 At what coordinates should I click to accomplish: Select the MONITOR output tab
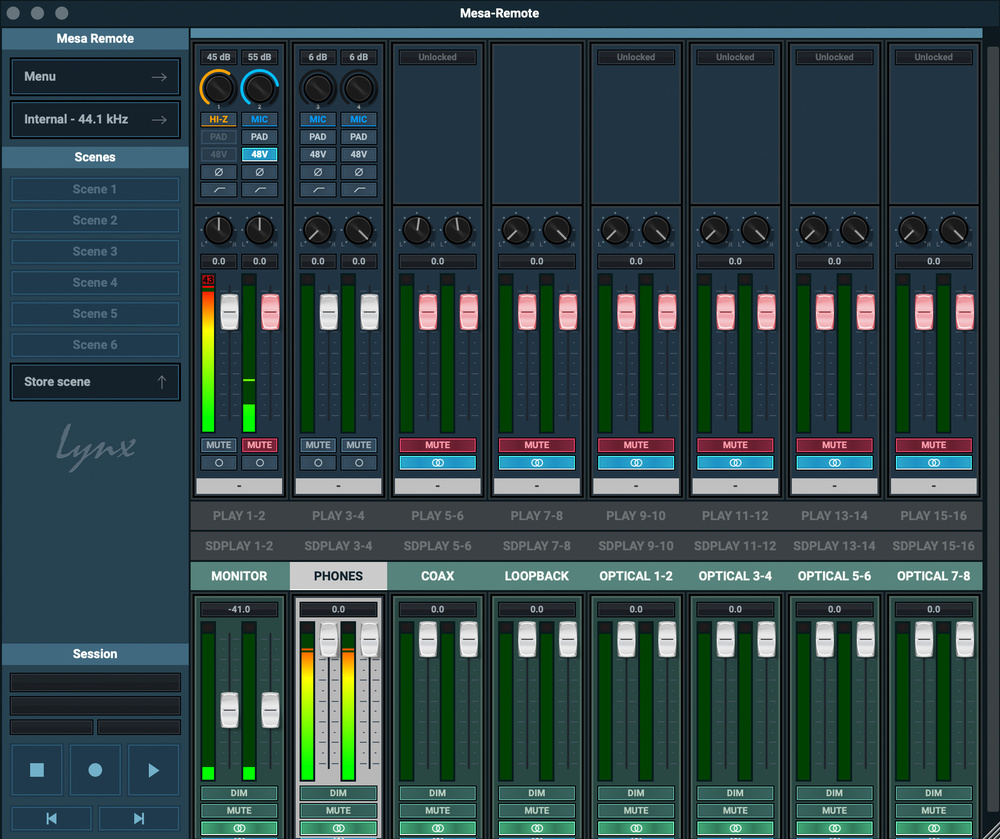(239, 576)
